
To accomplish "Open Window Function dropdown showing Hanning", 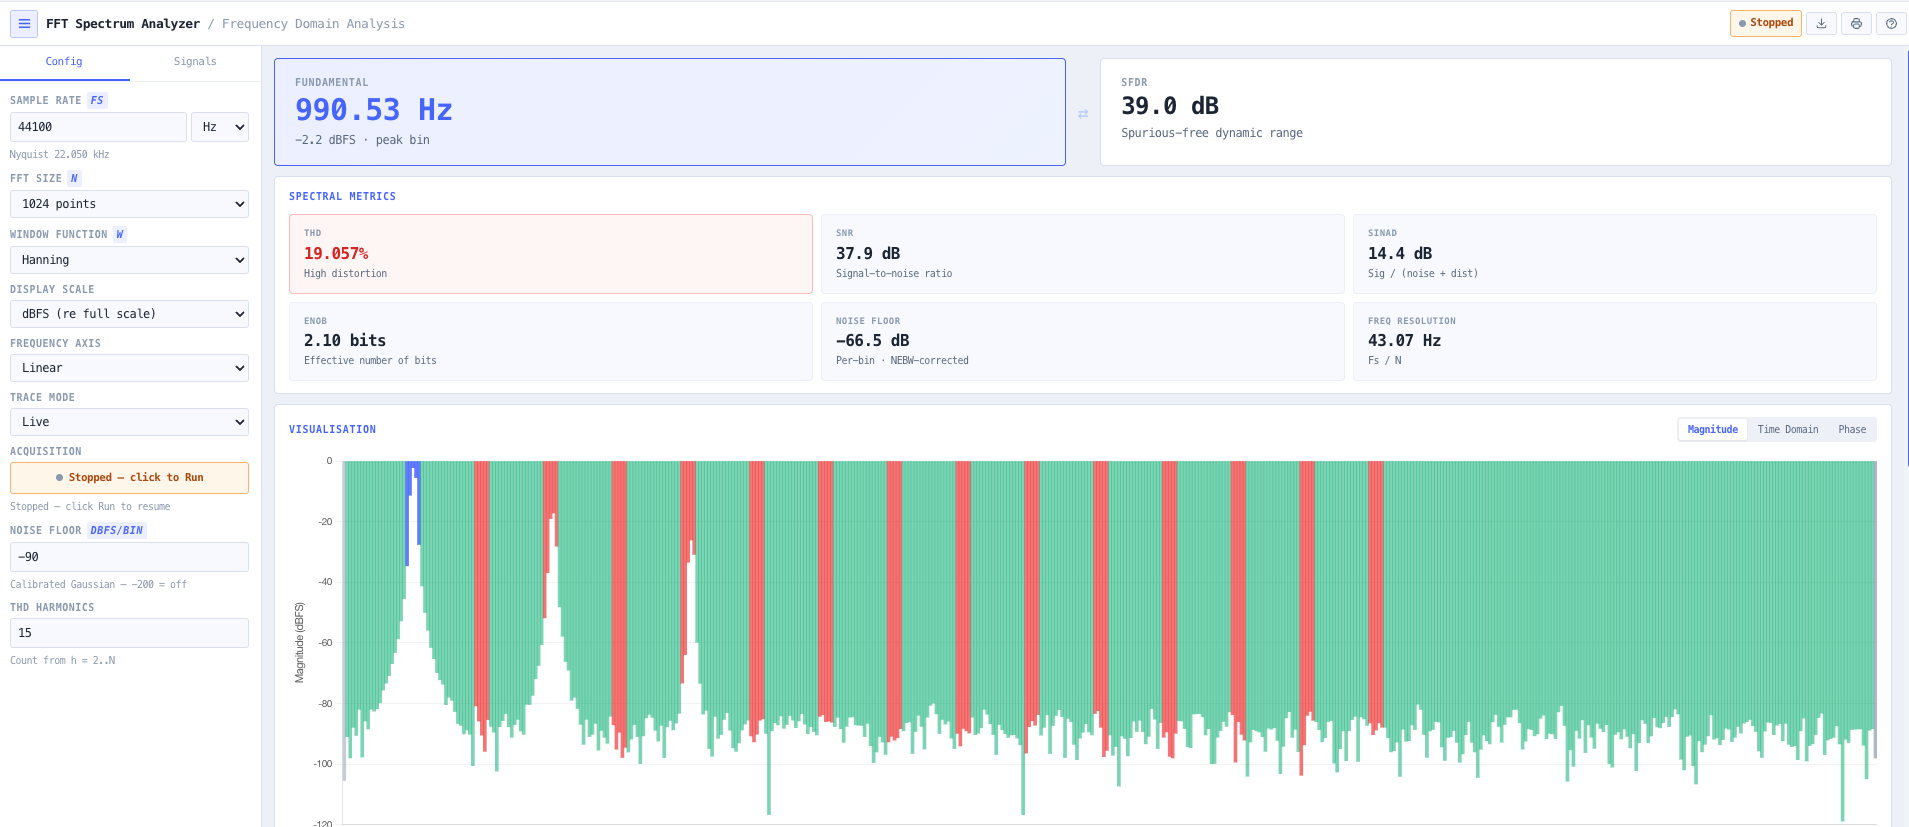I will pos(129,260).
